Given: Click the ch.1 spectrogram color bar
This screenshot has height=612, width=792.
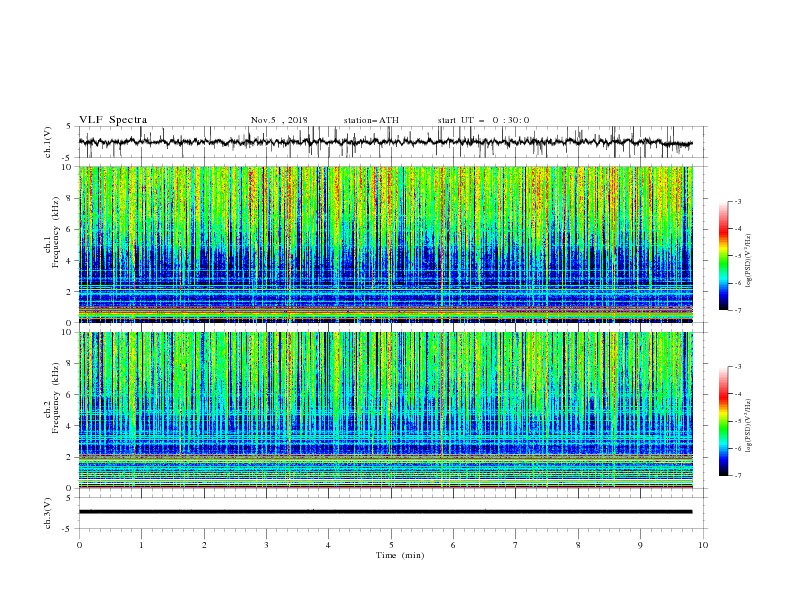Looking at the screenshot, I should click(723, 256).
